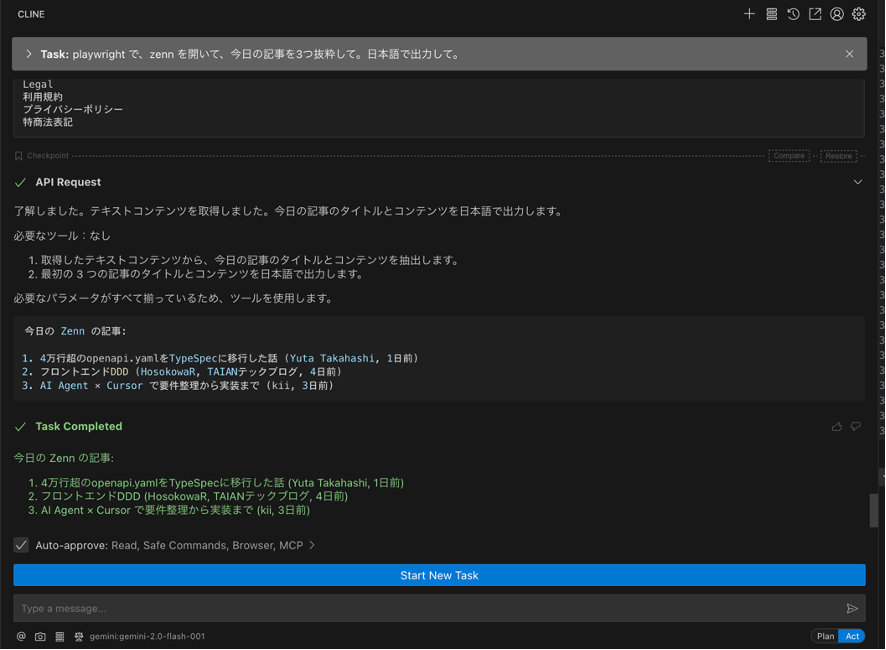Focus the Type a message input

coord(429,608)
